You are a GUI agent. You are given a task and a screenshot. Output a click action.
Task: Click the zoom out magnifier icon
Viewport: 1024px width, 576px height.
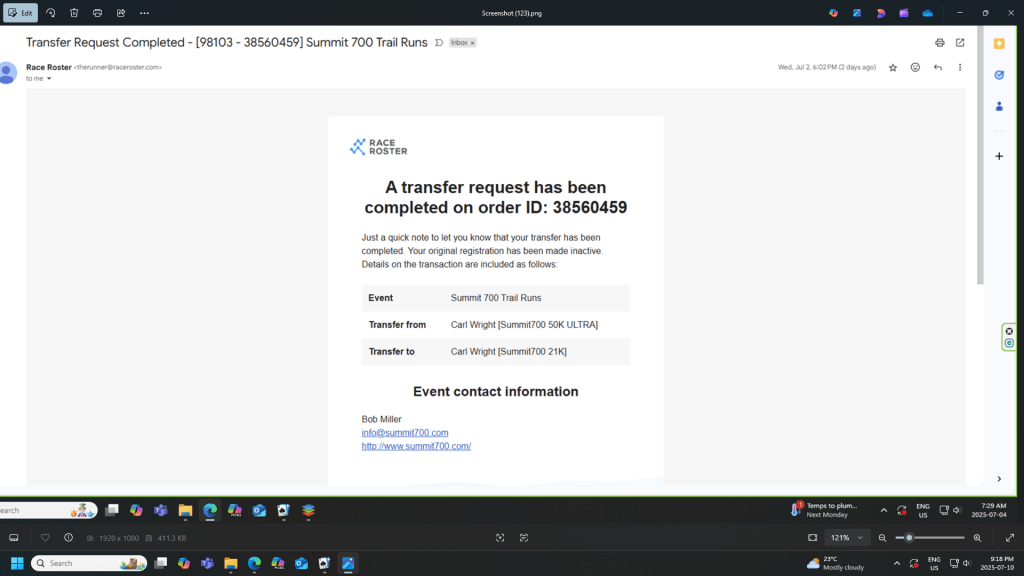(x=882, y=537)
